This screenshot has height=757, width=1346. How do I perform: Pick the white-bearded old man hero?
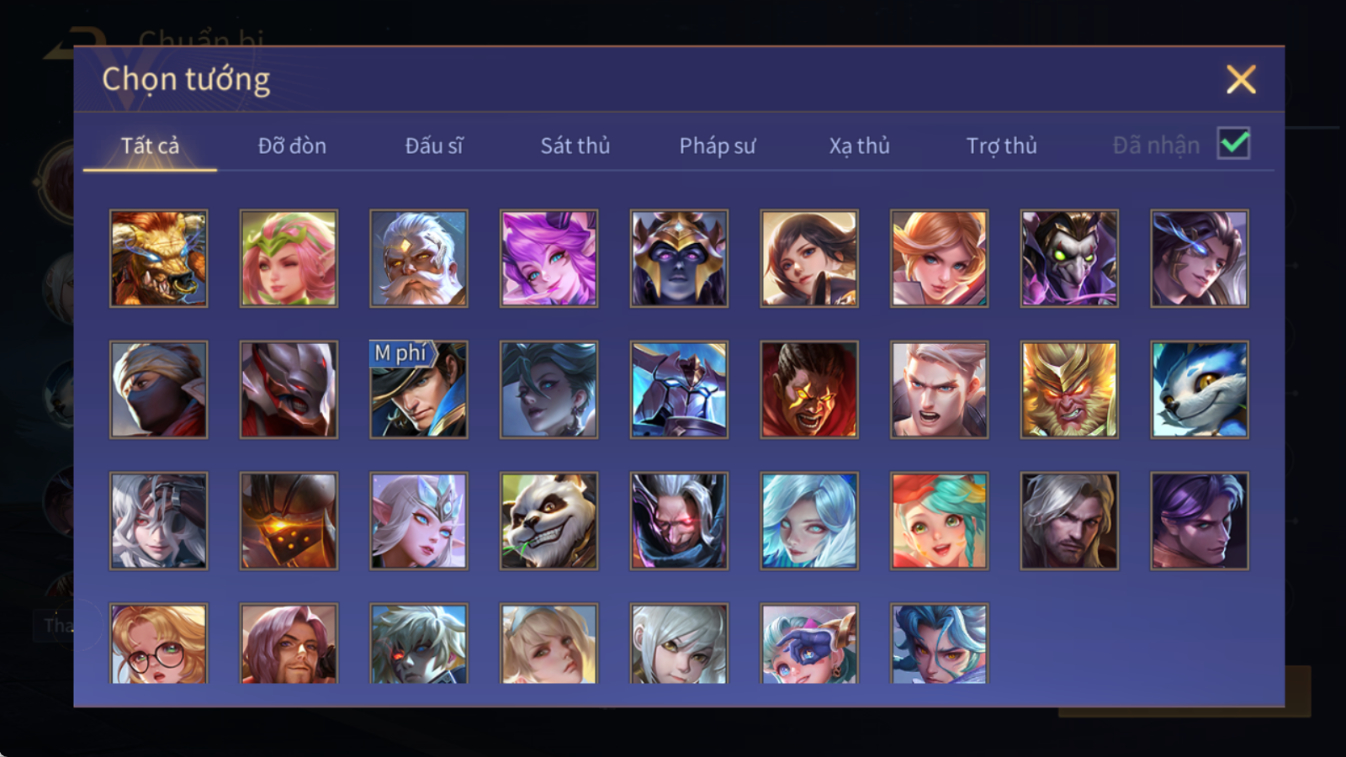(419, 258)
